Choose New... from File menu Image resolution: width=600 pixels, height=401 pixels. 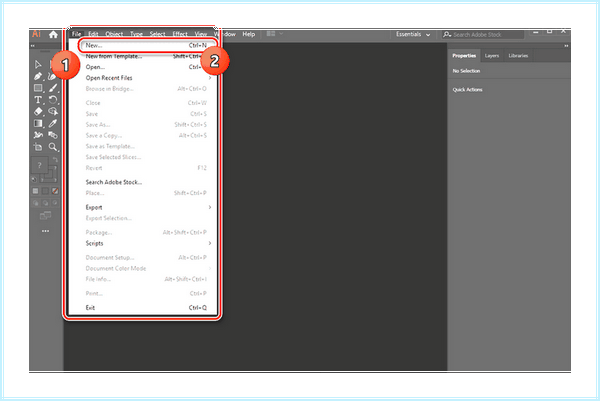[x=147, y=45]
